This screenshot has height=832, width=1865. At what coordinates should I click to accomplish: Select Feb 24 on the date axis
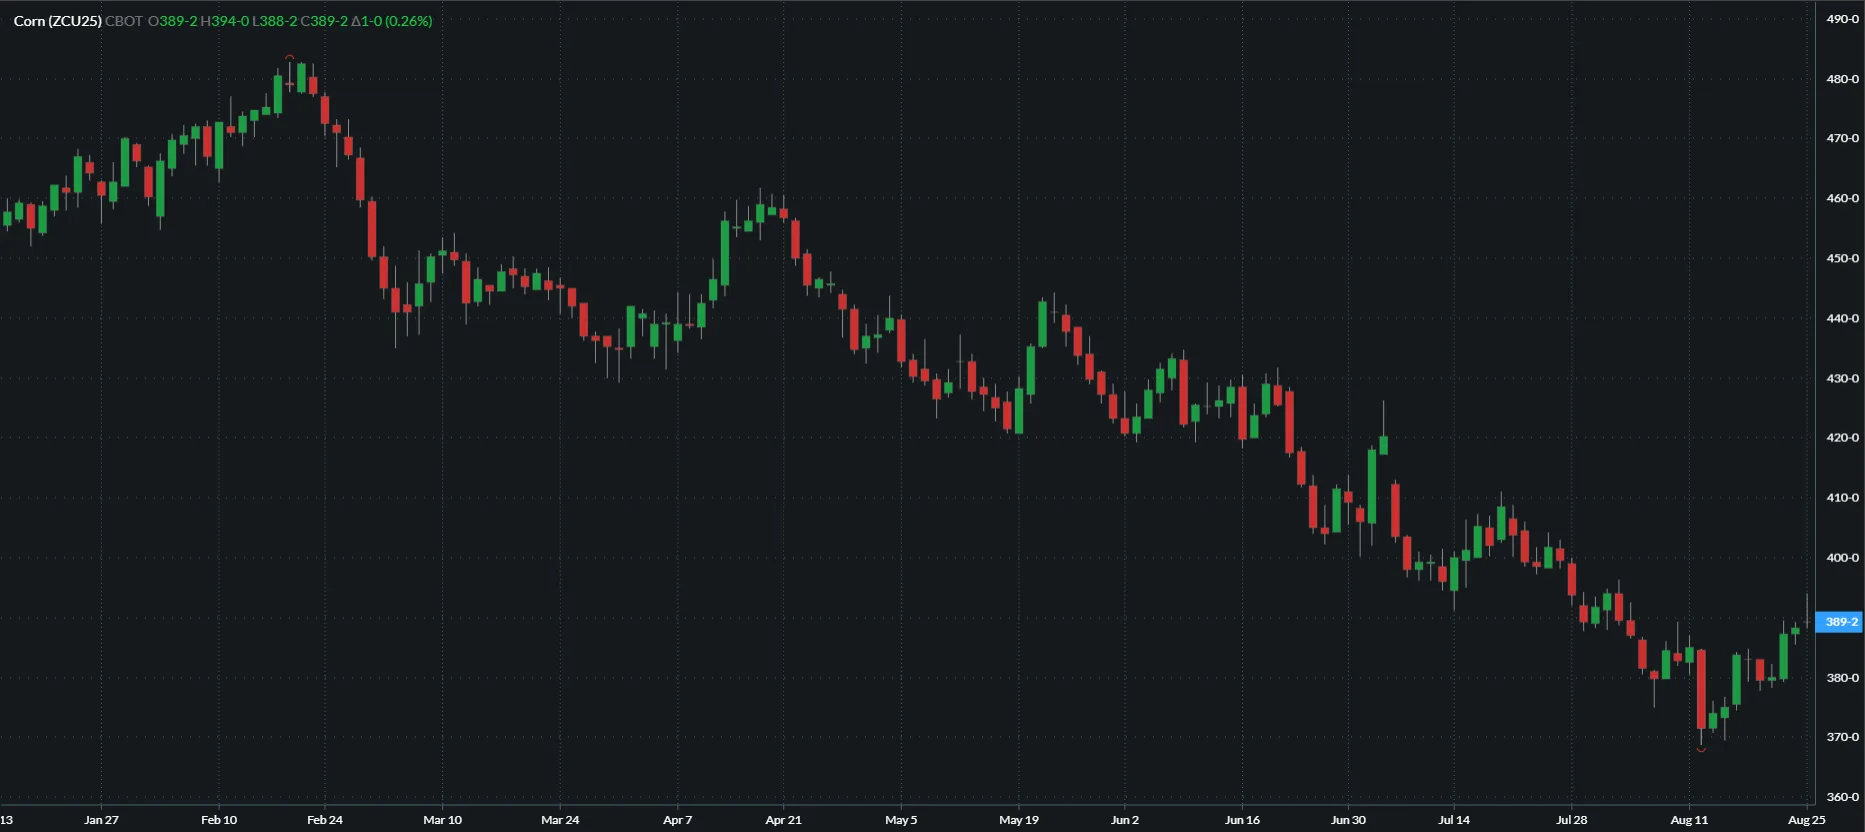point(325,820)
